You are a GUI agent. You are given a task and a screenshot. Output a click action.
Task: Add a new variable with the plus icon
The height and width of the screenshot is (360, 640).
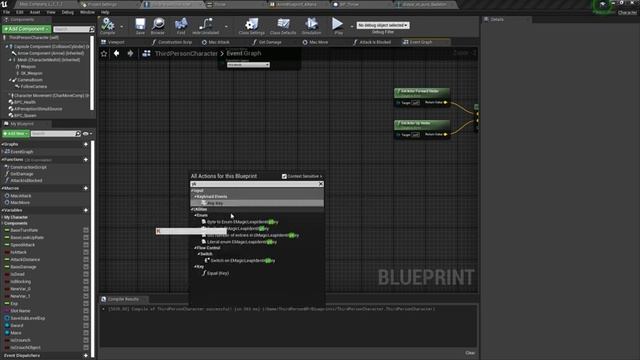pyautogui.click(x=86, y=210)
